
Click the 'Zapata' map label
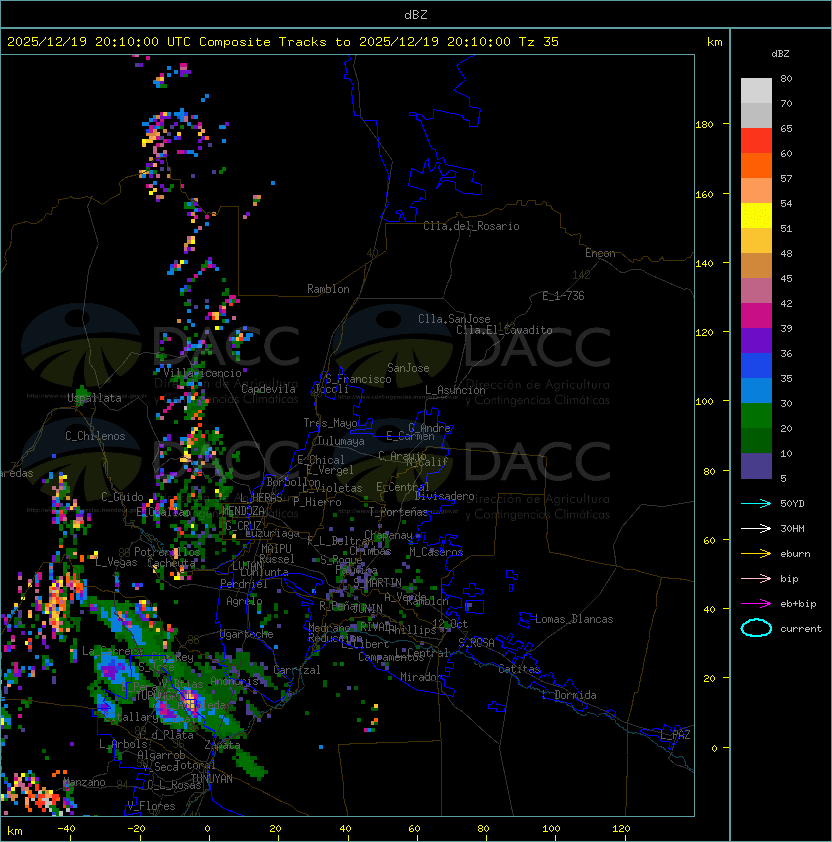222,745
